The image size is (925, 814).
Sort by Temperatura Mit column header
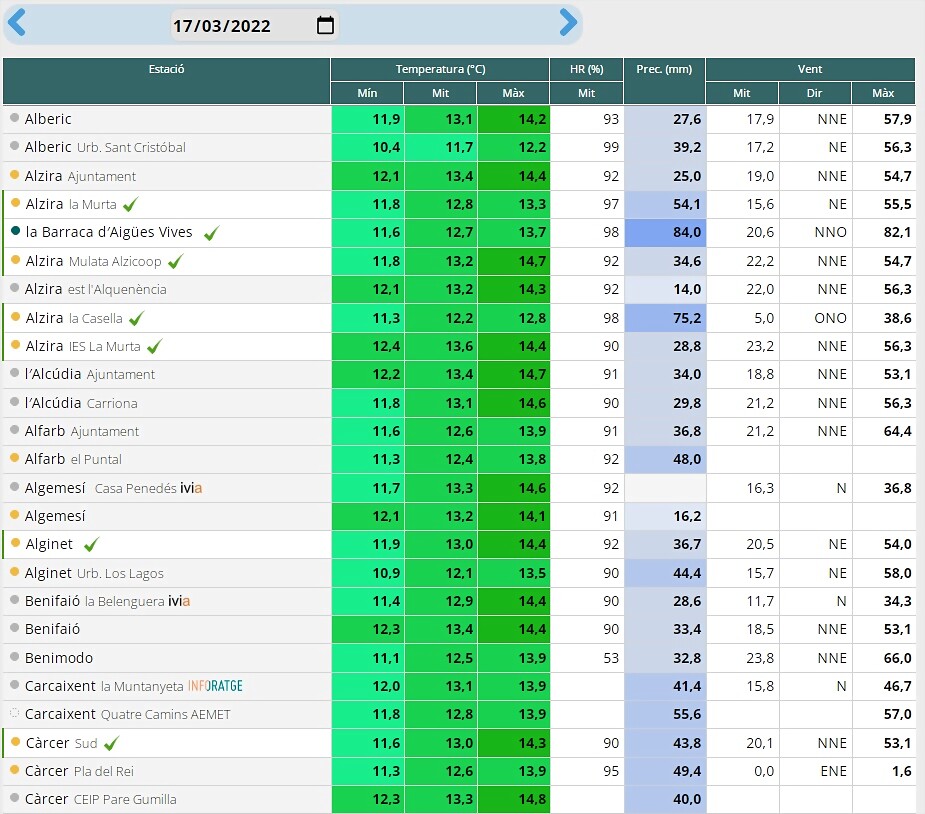(440, 93)
